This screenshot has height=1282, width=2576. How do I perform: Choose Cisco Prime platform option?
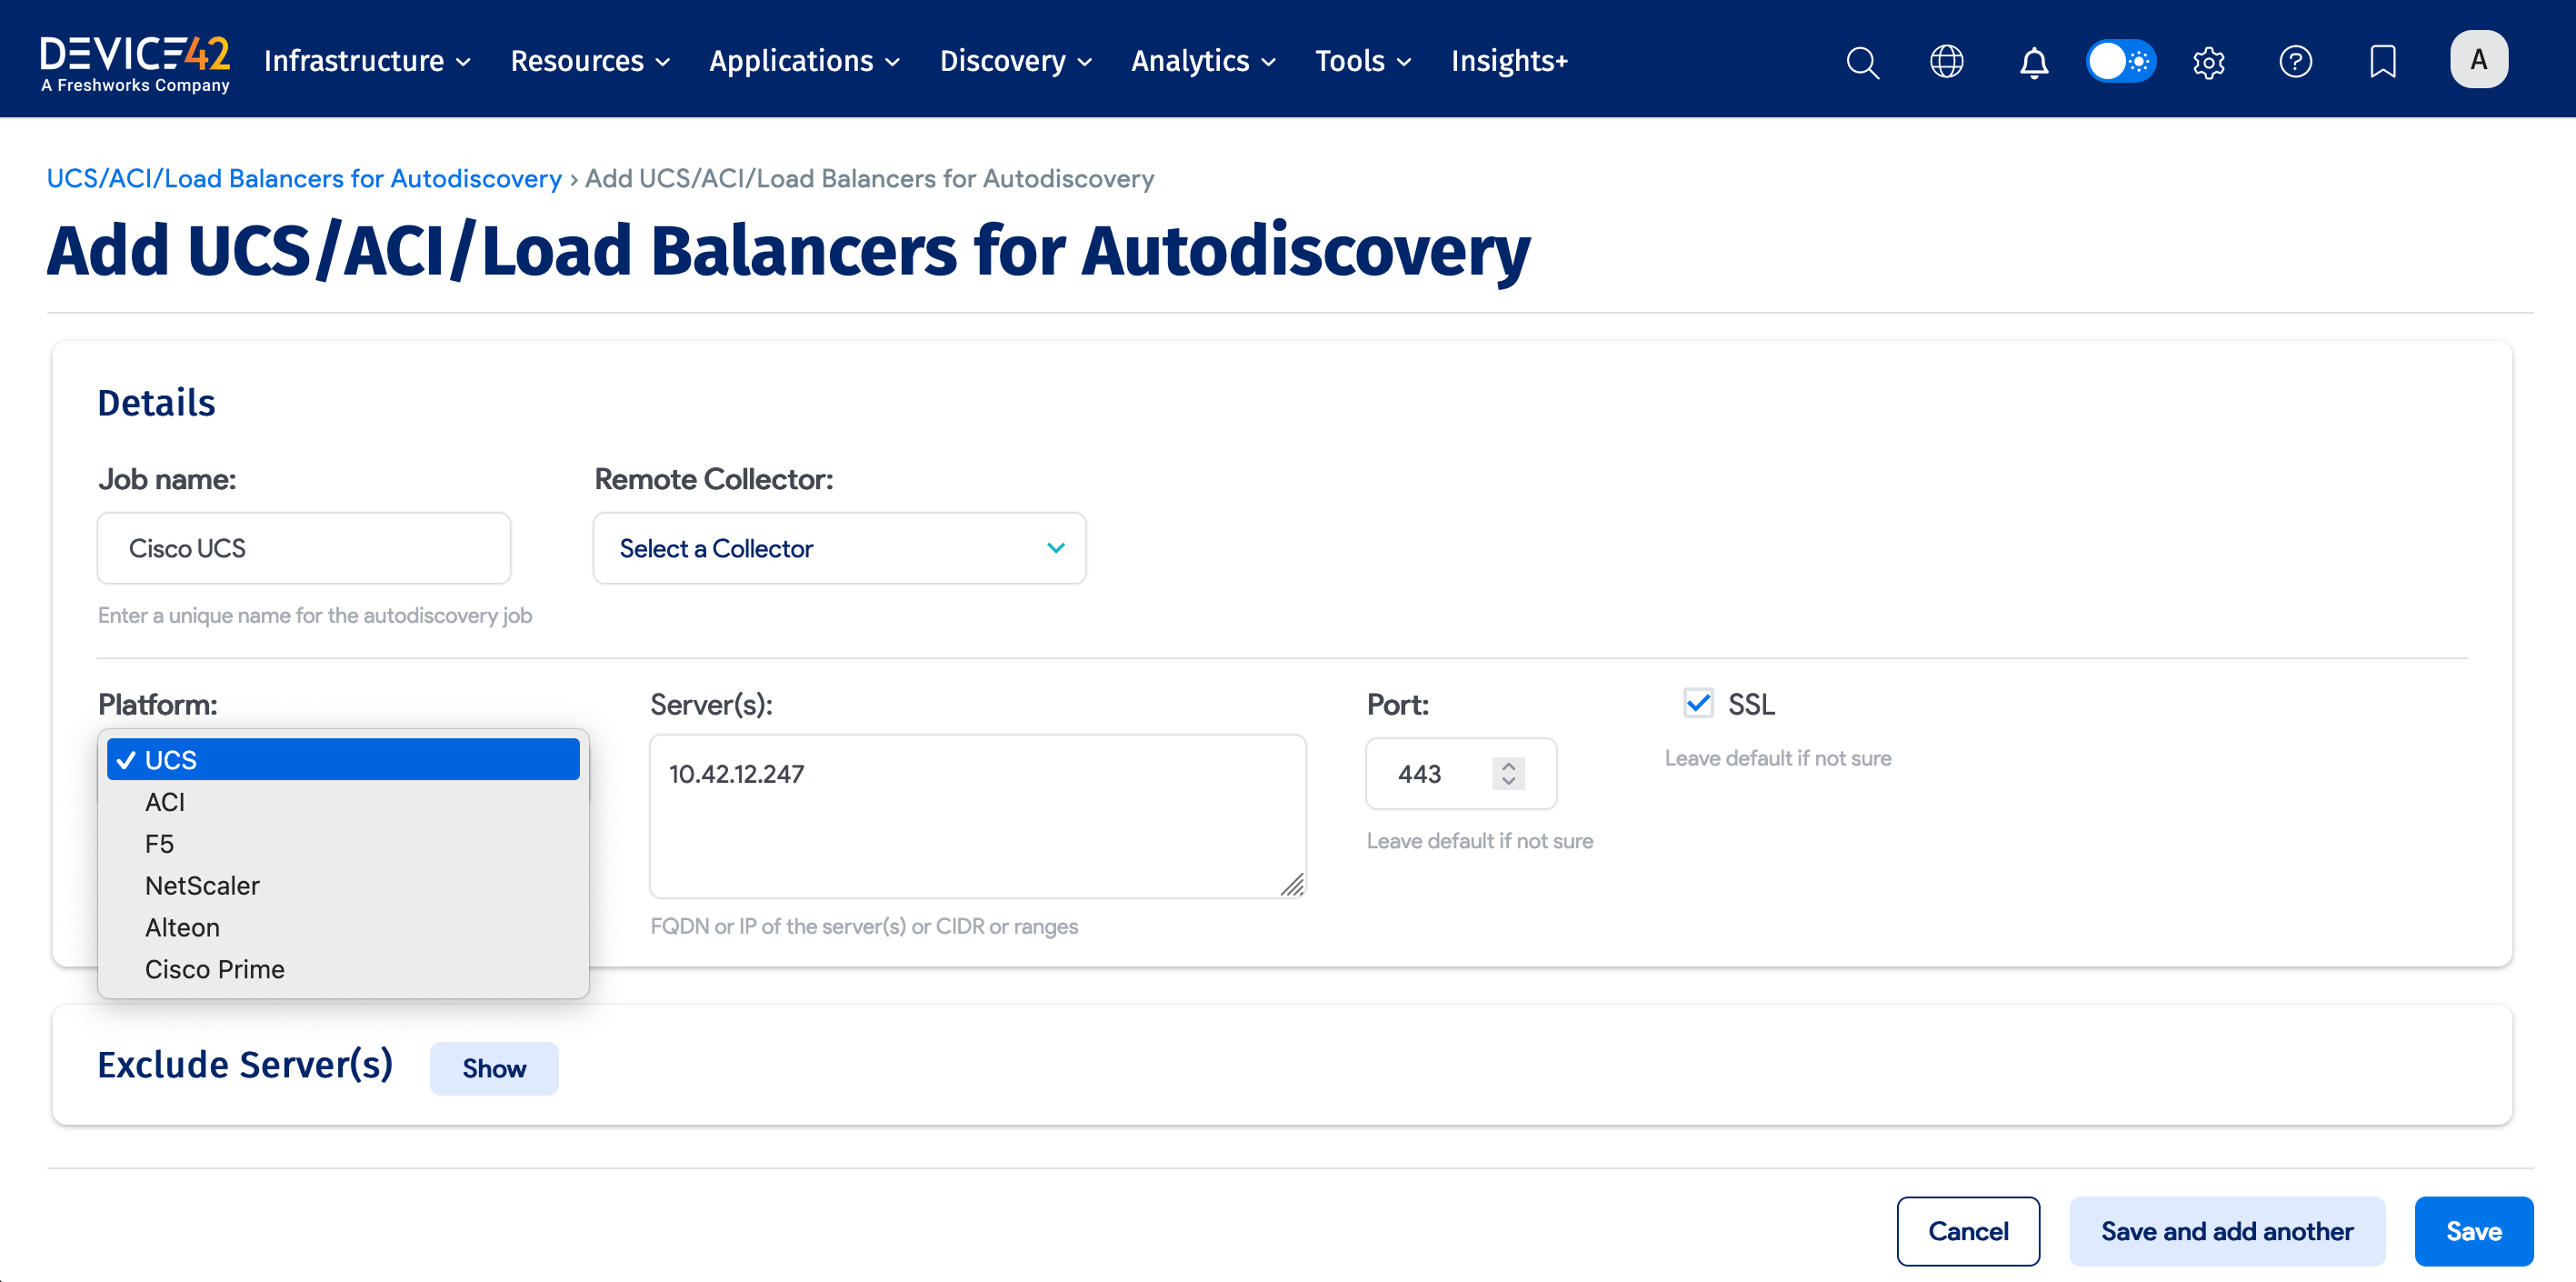click(215, 969)
